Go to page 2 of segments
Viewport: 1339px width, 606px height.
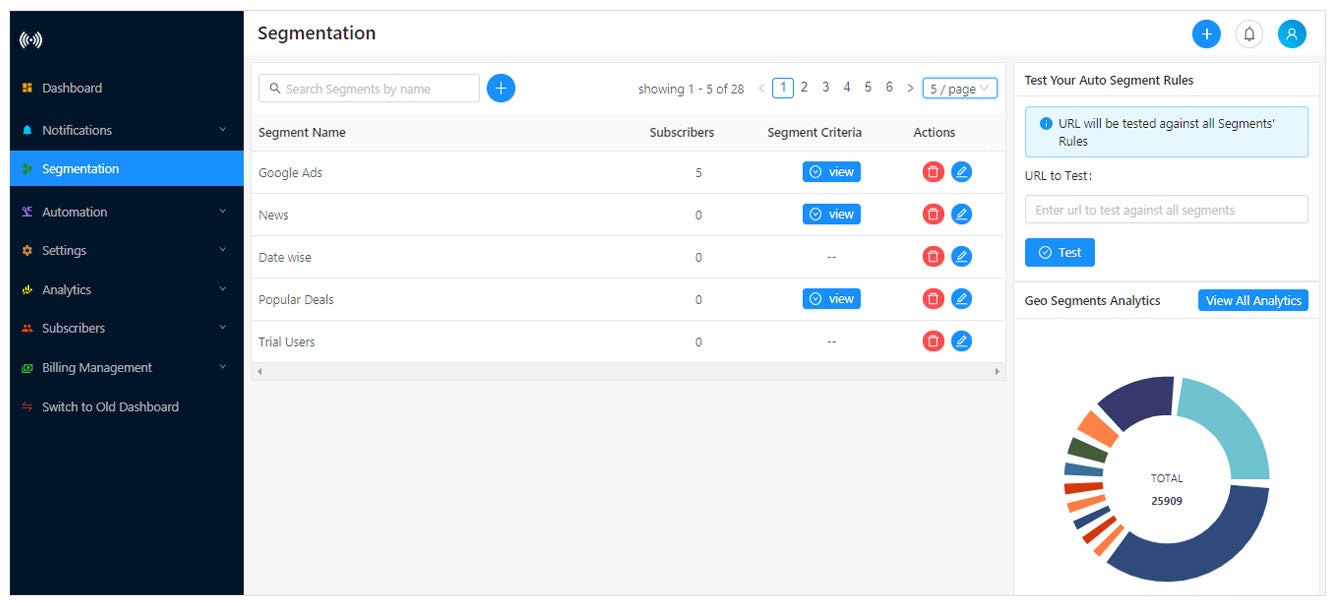point(804,88)
